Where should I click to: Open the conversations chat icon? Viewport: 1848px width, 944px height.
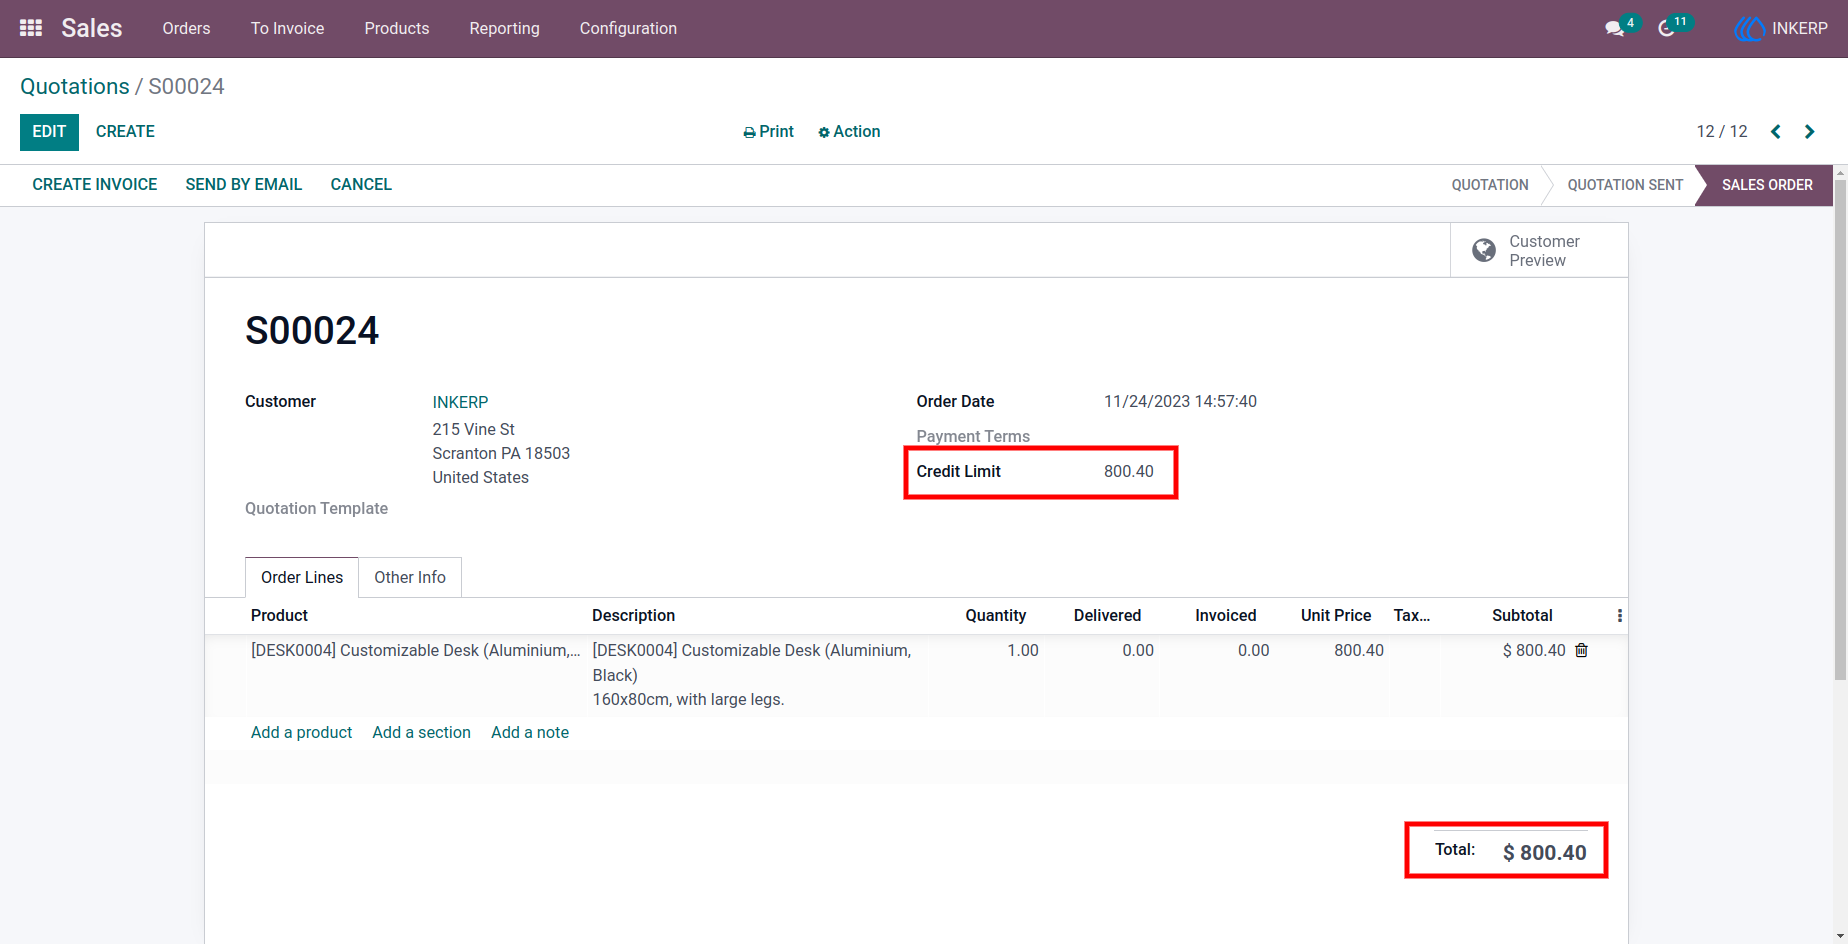1614,29
